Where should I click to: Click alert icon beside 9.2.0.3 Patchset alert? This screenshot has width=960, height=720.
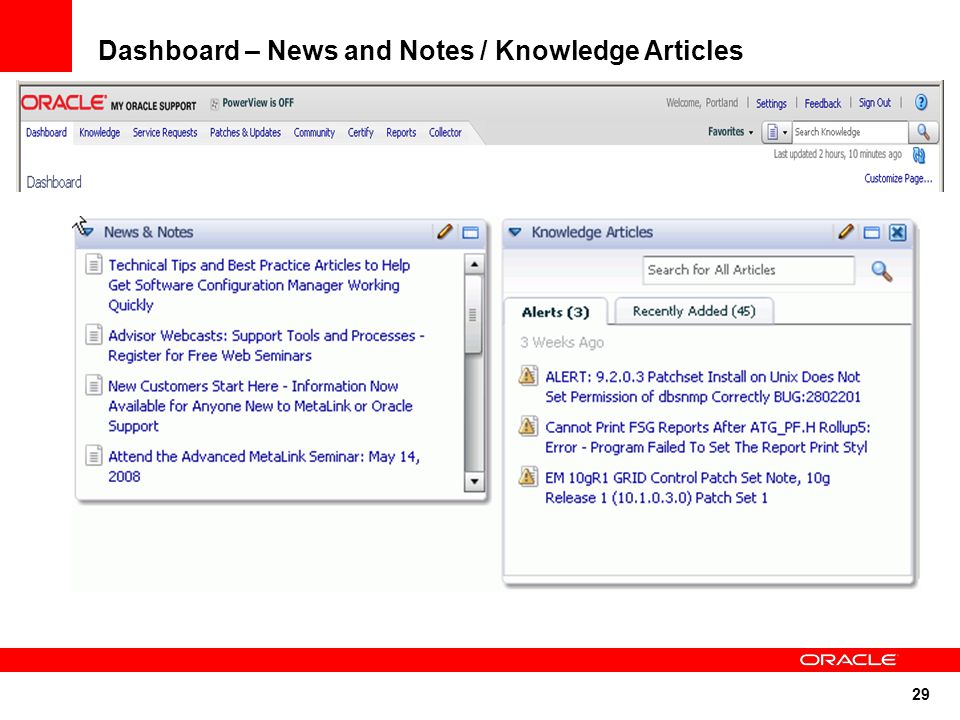(x=528, y=375)
